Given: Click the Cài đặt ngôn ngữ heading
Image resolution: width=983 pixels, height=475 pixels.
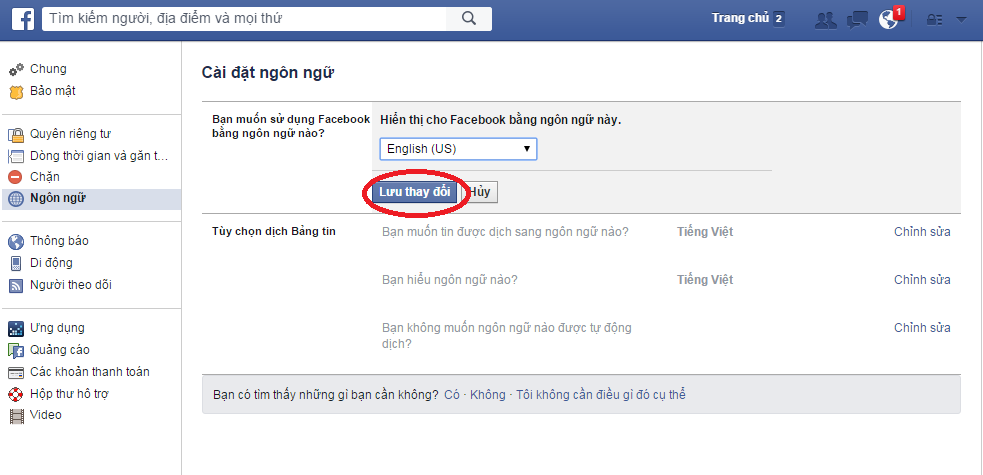Looking at the screenshot, I should (x=268, y=73).
